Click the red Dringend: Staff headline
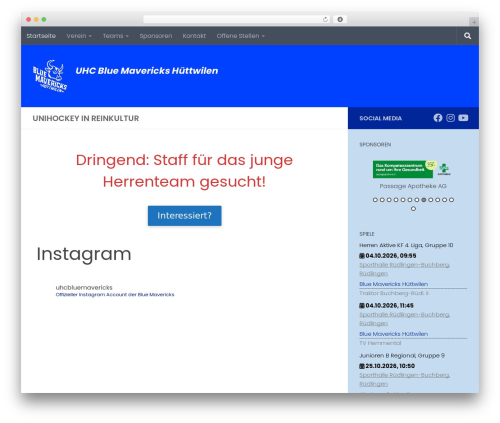 tap(184, 171)
